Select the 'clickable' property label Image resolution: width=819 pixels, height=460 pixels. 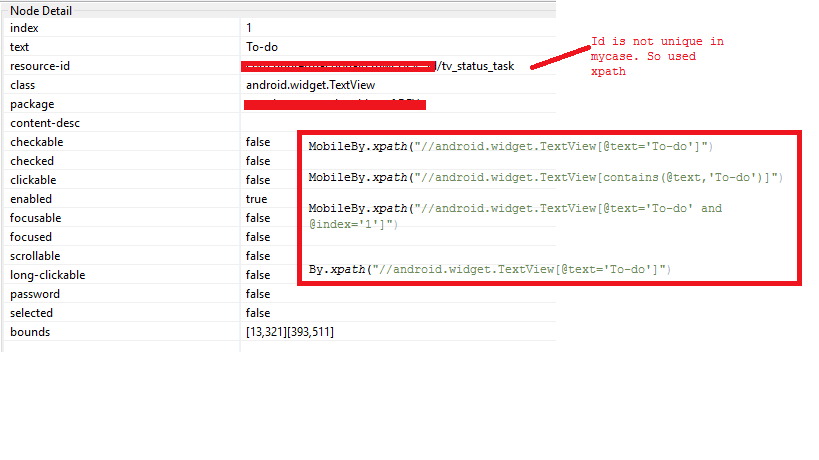click(x=33, y=180)
